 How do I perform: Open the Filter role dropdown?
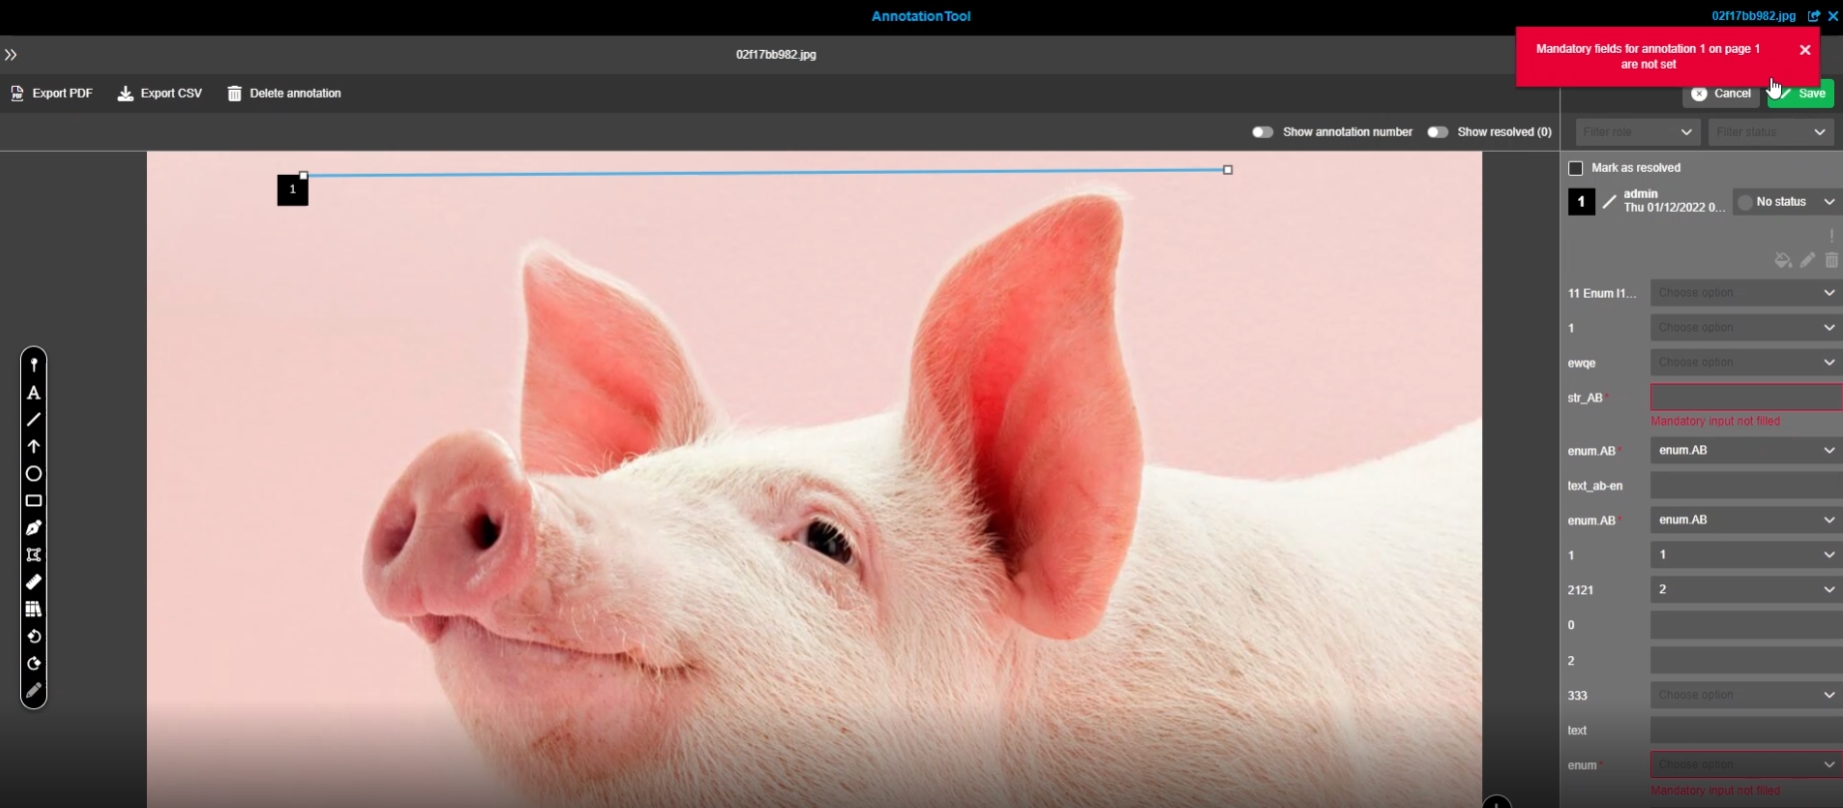(x=1637, y=132)
